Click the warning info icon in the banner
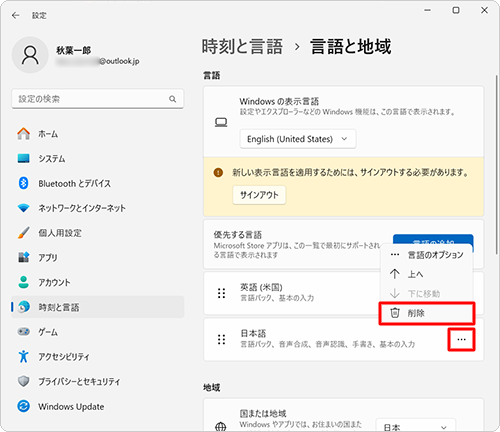 (218, 173)
